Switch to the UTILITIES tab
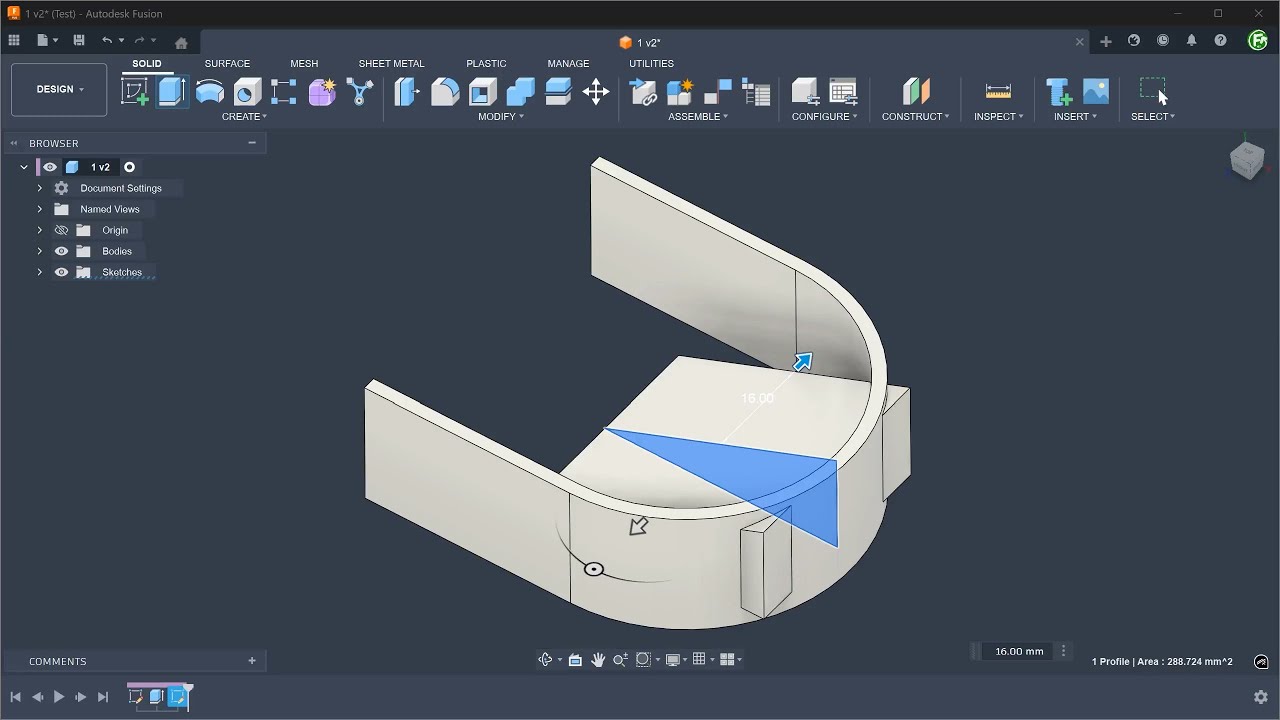This screenshot has height=720, width=1280. [x=651, y=63]
